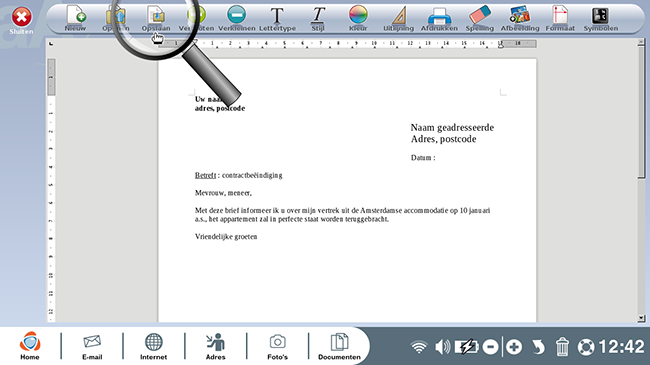
Task: Print the document with Afdrukken
Action: 439,19
